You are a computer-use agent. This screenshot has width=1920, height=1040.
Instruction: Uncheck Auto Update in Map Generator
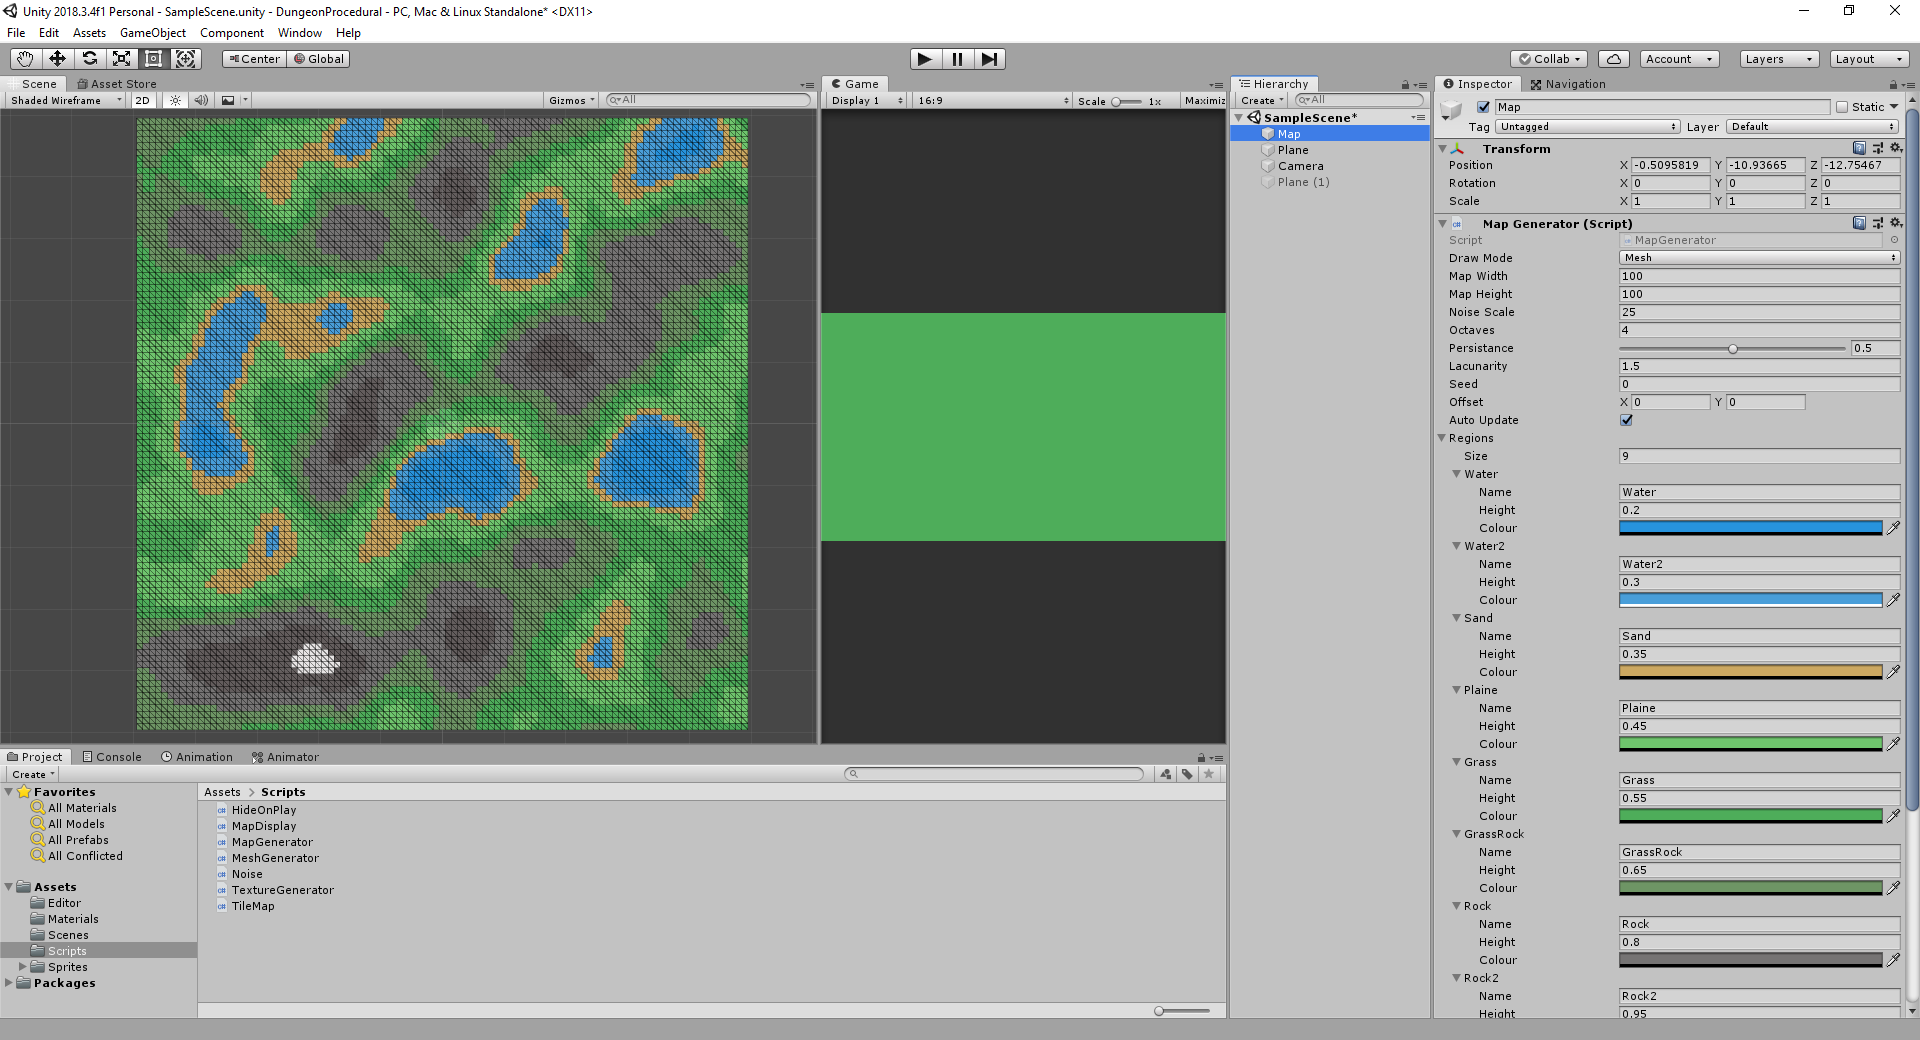1626,420
